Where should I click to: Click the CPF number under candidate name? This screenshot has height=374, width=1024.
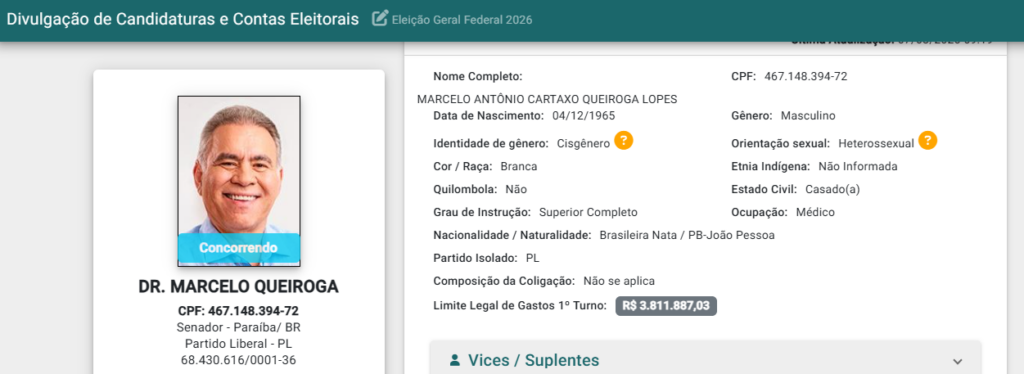(x=238, y=311)
